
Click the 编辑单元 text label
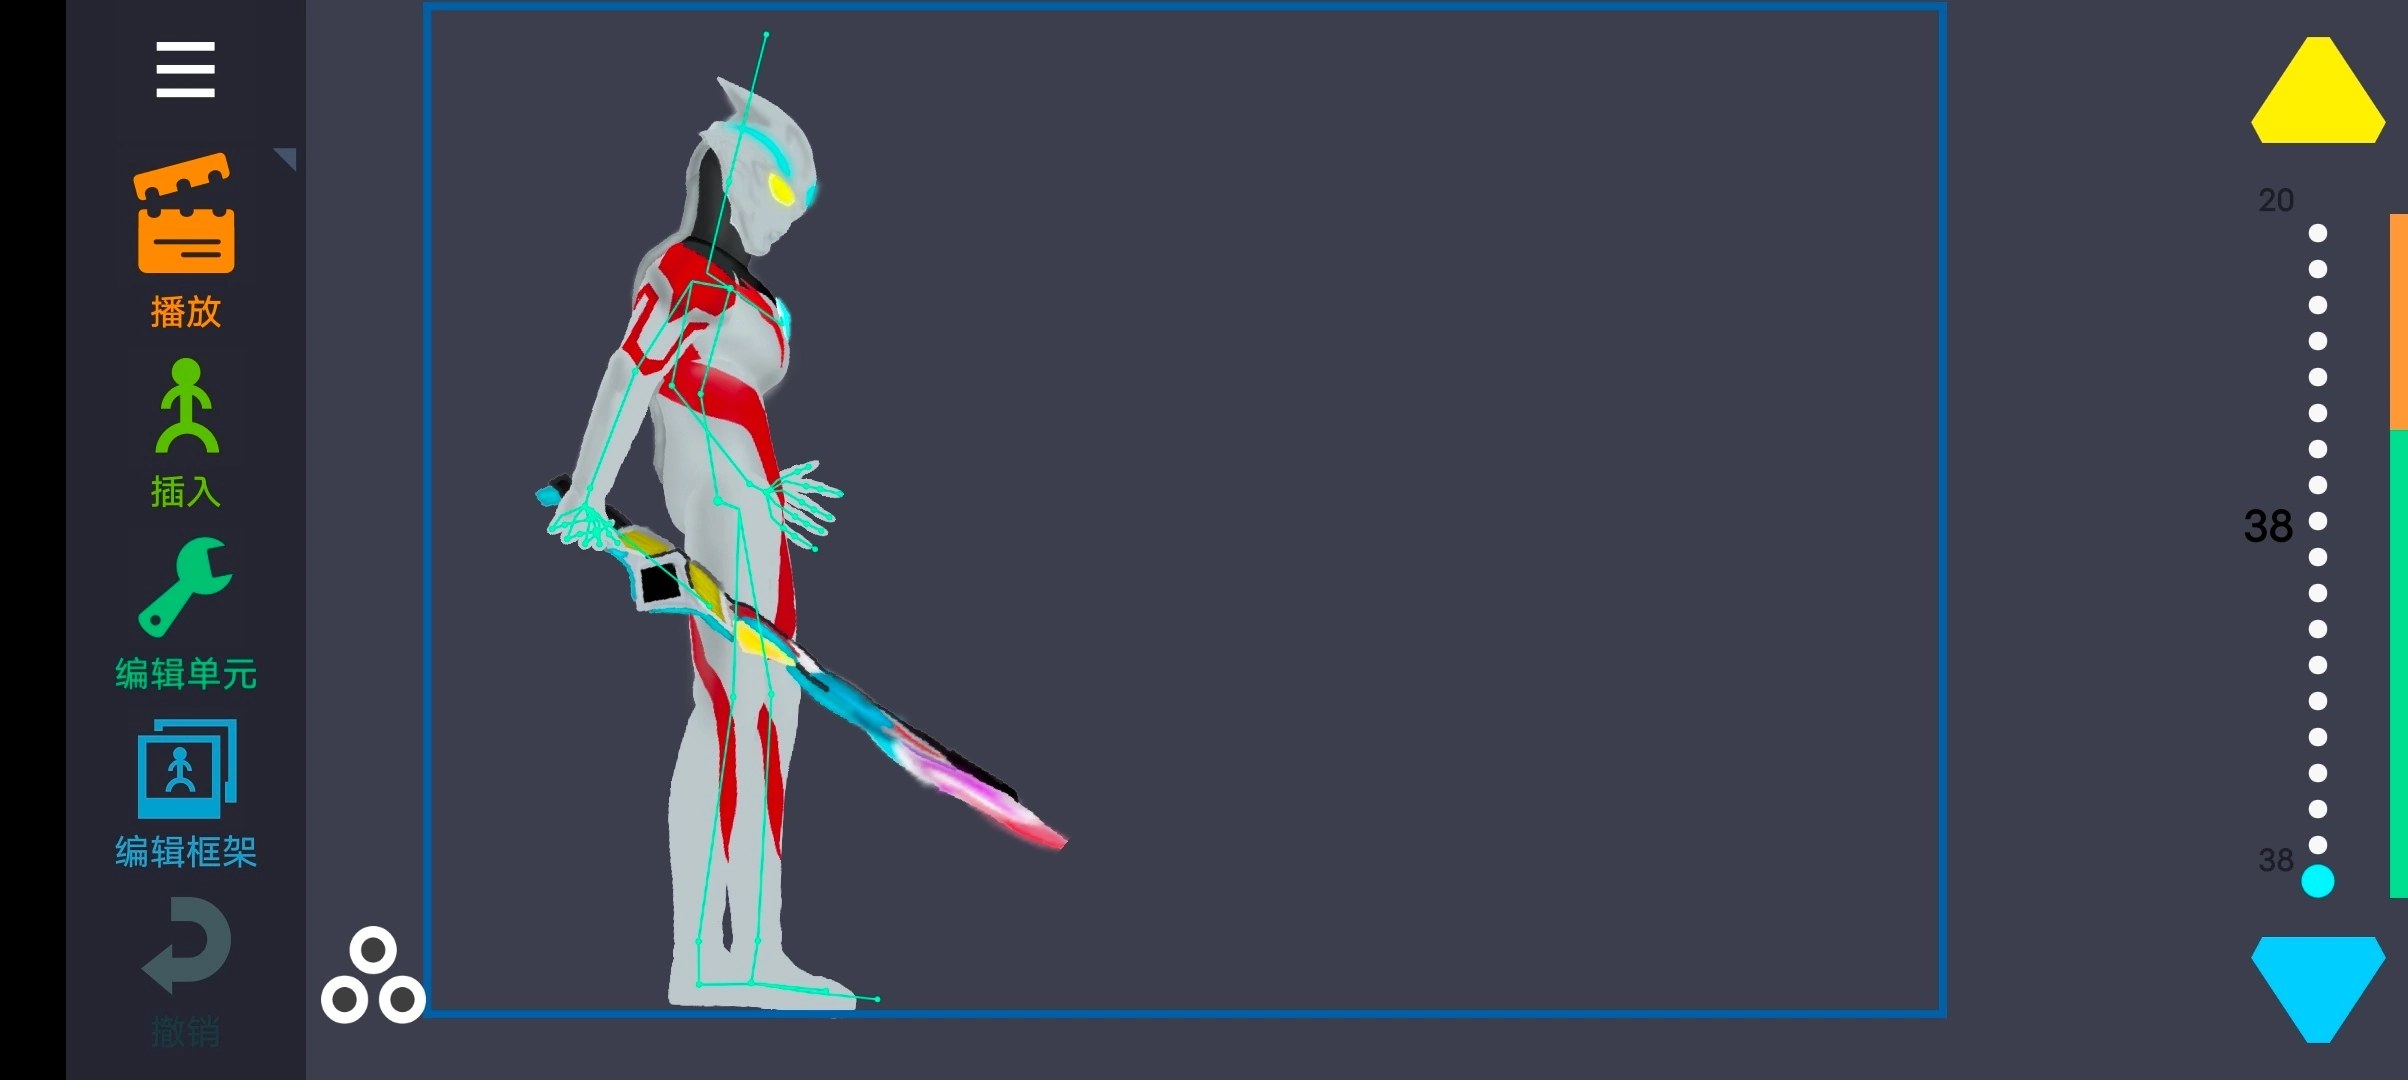[185, 674]
